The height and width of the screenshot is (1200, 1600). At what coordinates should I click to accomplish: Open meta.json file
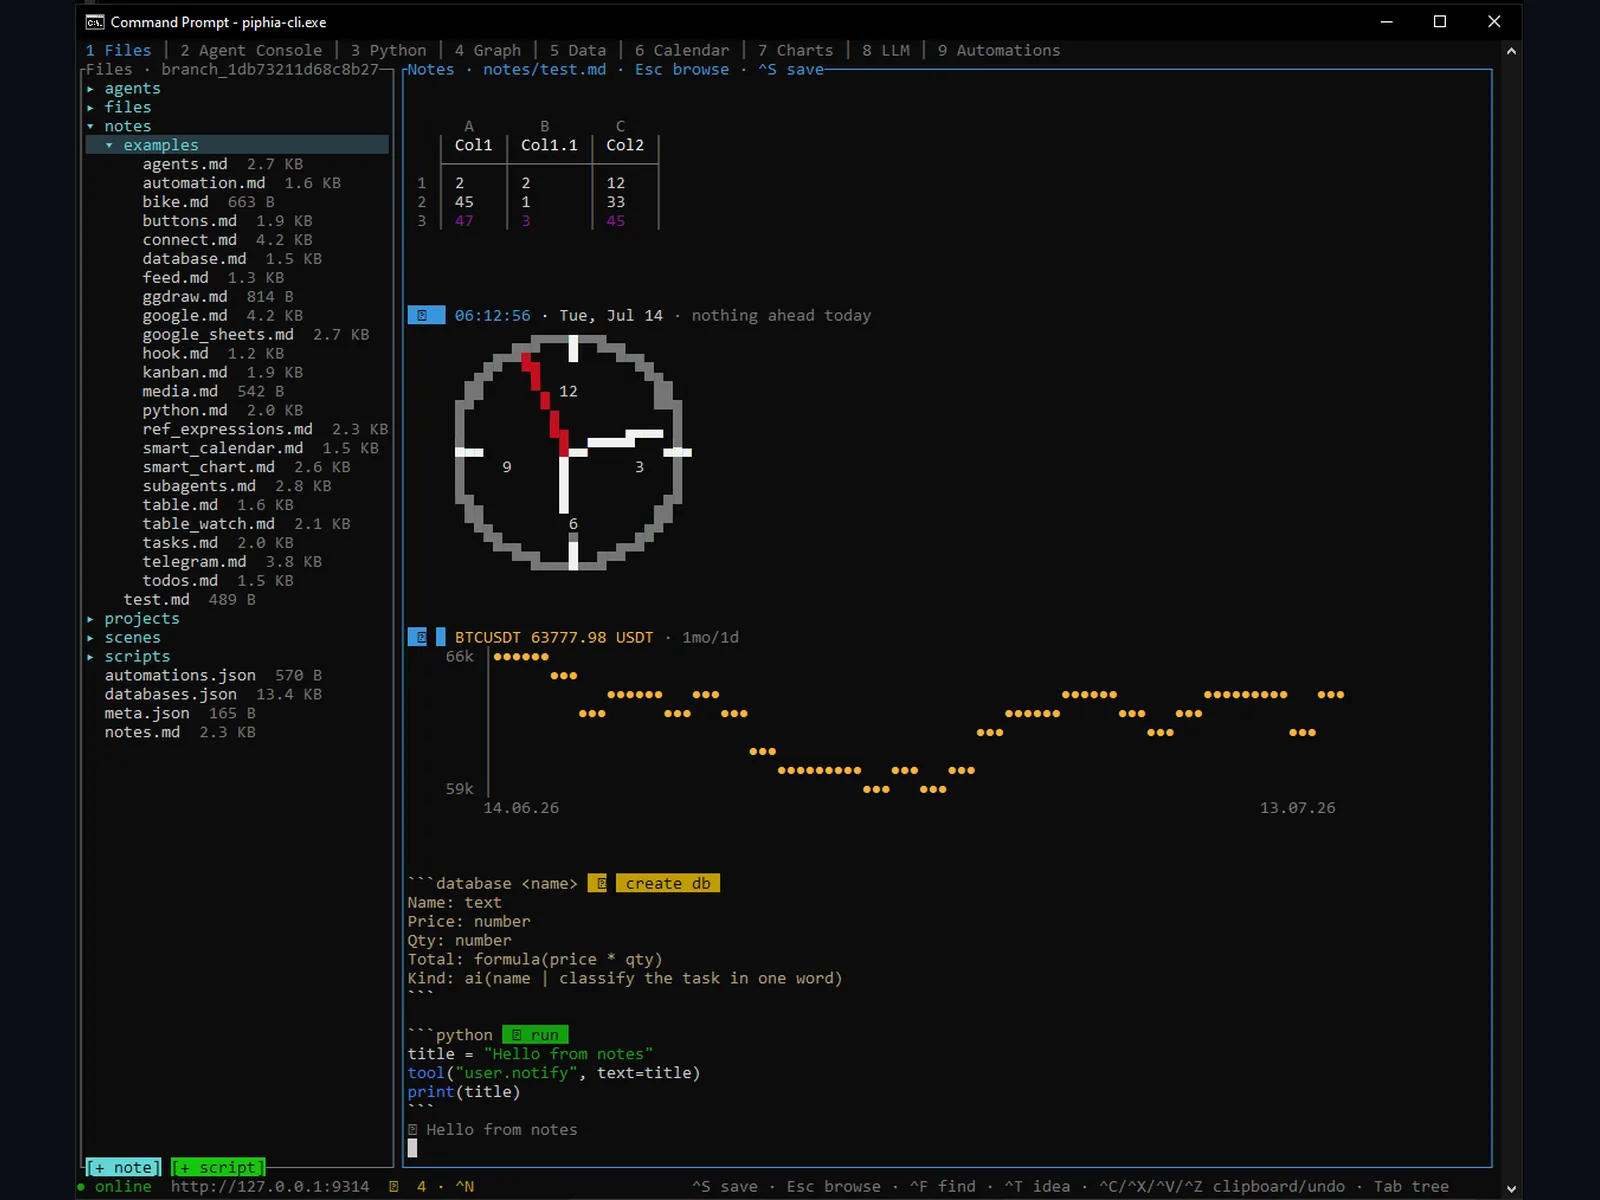click(x=147, y=714)
